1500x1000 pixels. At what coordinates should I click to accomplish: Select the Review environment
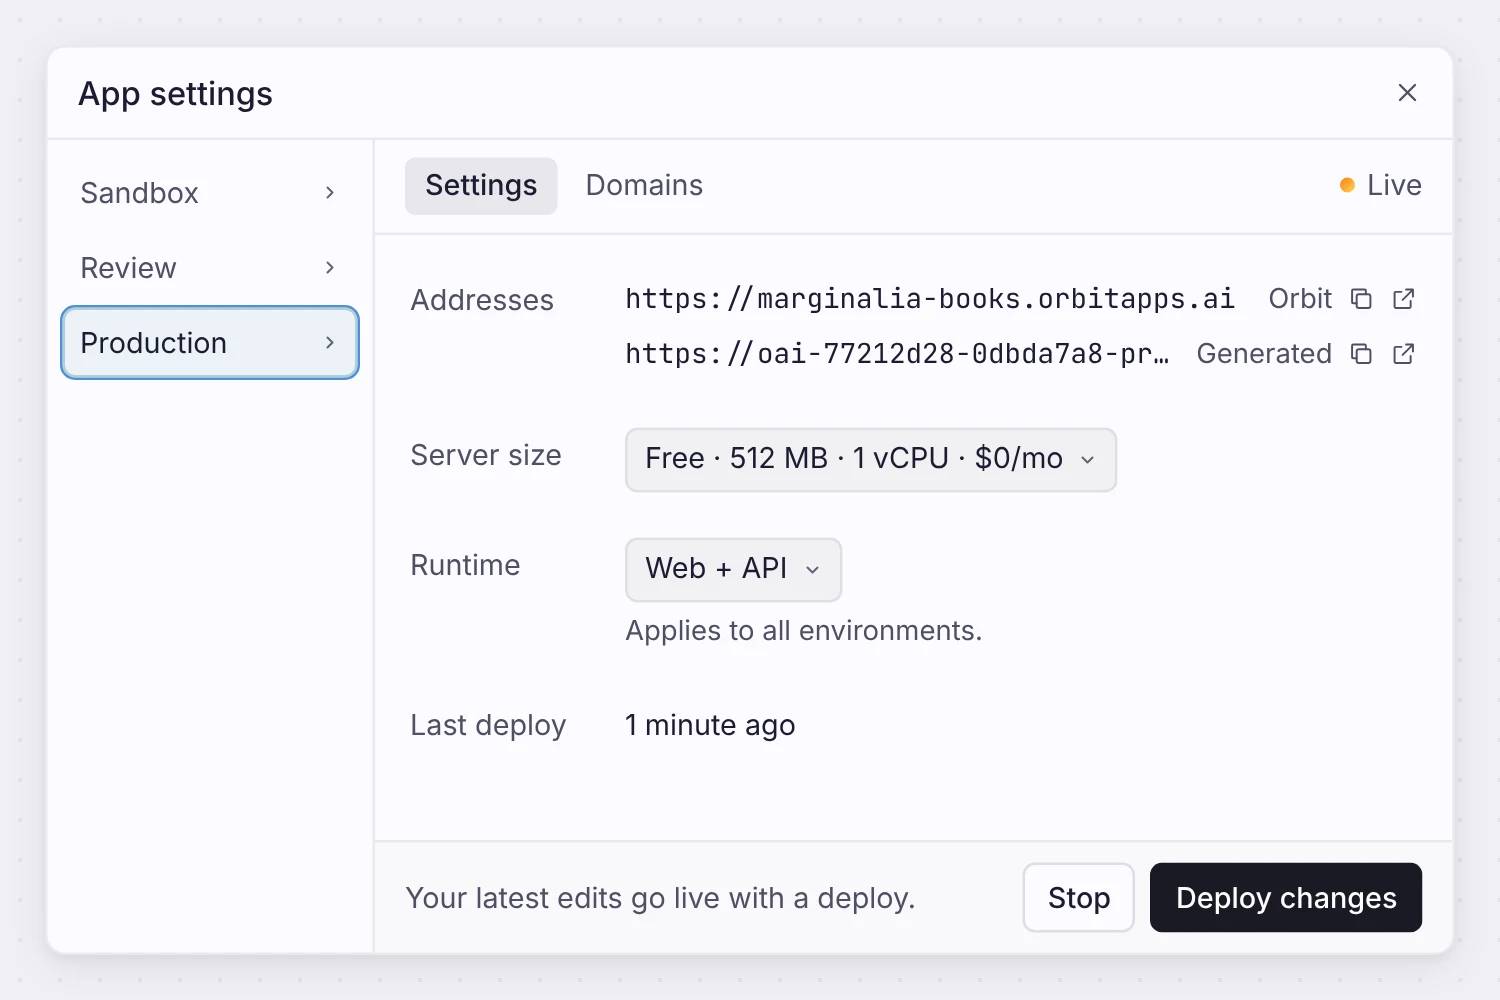coord(210,268)
